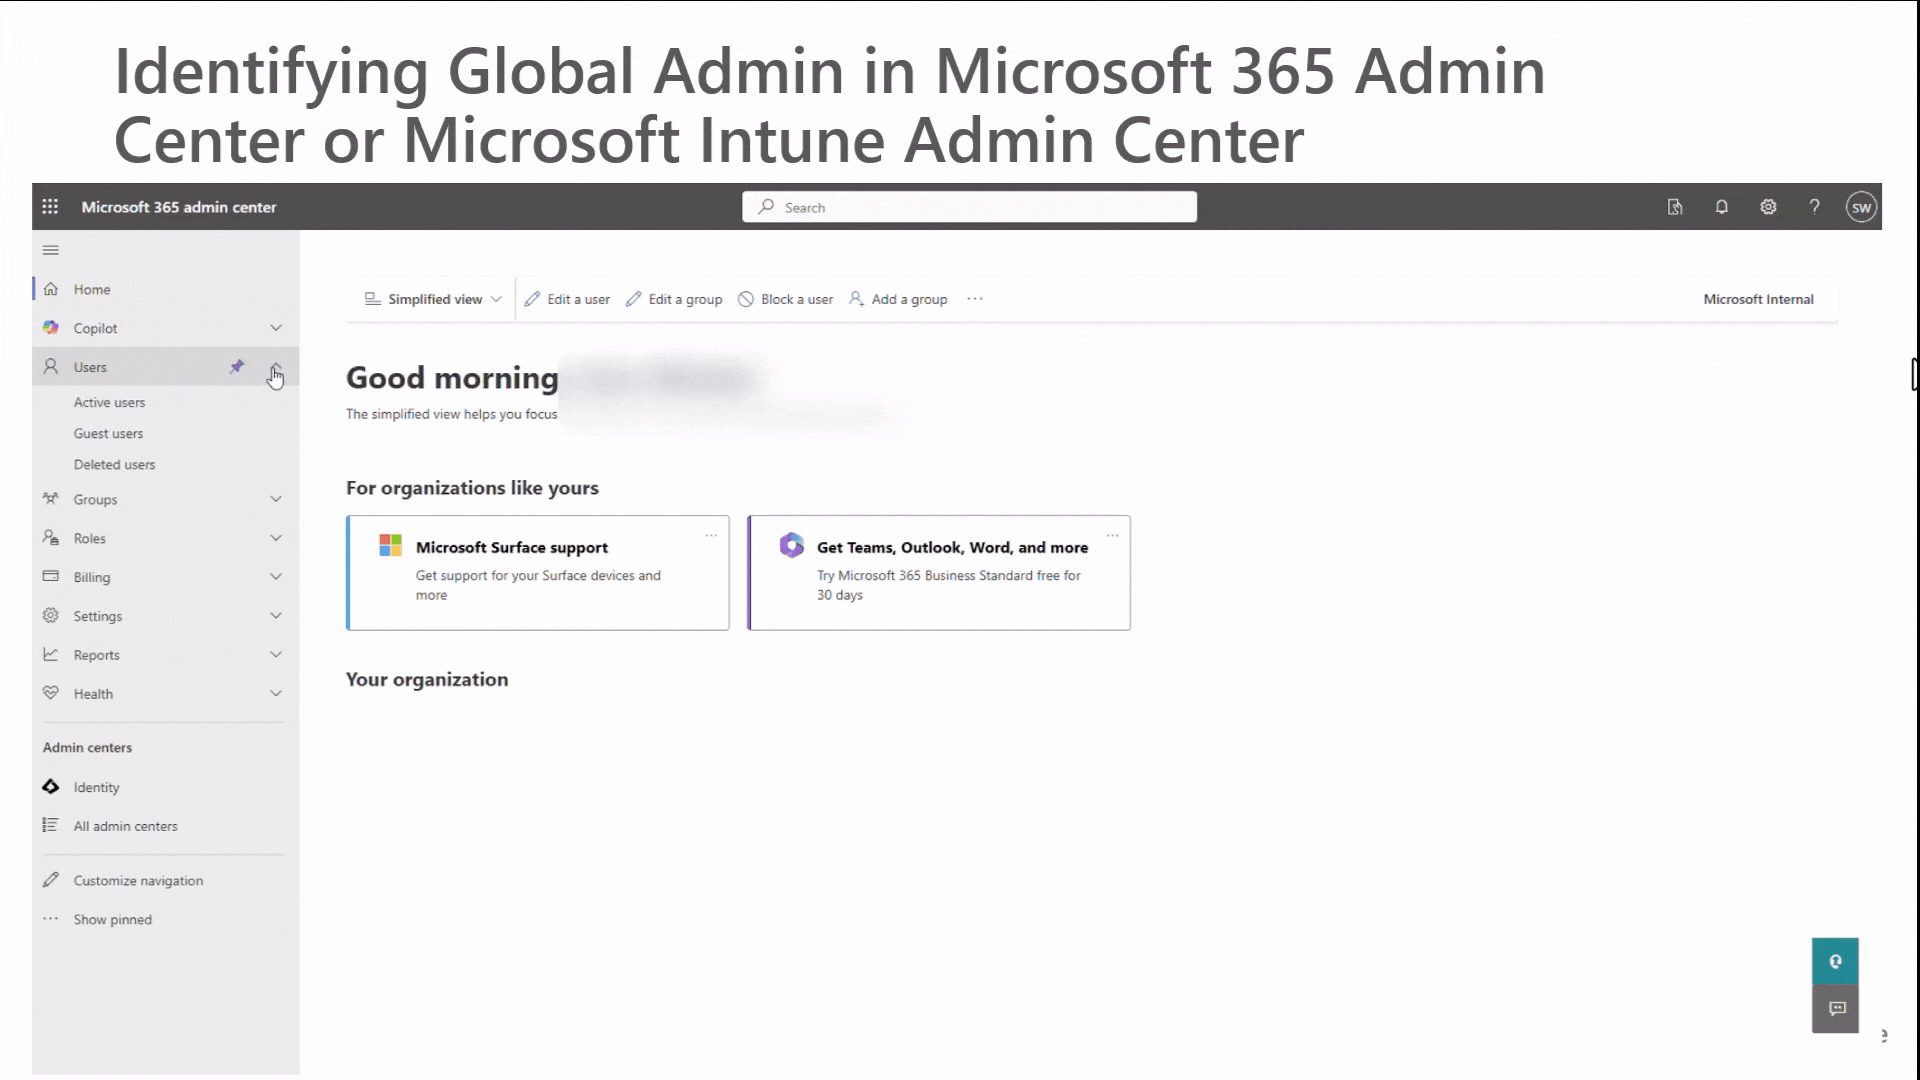The width and height of the screenshot is (1920, 1080).
Task: Open the app launcher waffle icon
Action: [50, 207]
